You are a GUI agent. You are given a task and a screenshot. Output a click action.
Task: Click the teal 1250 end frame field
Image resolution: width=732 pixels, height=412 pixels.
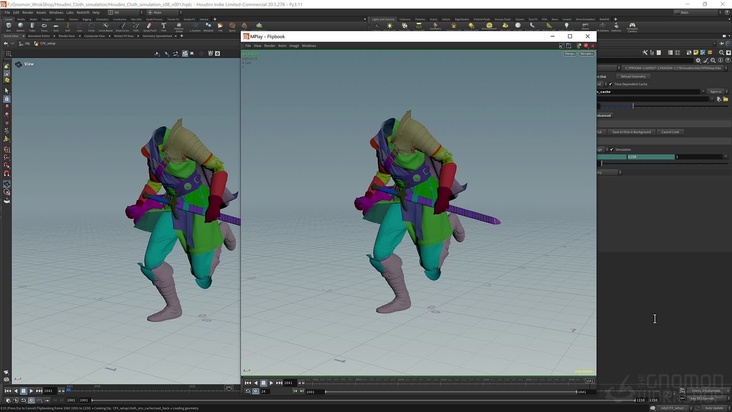click(651, 157)
